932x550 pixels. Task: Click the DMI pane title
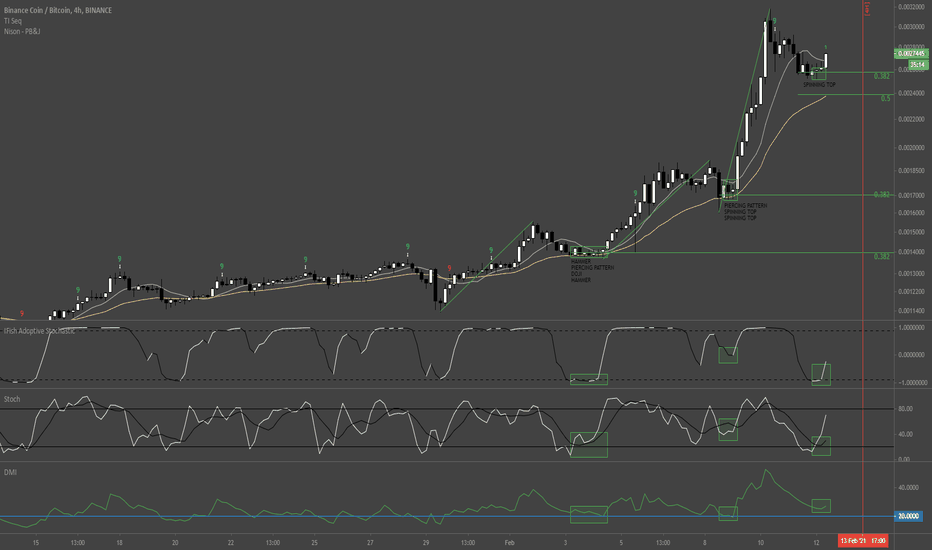point(10,472)
